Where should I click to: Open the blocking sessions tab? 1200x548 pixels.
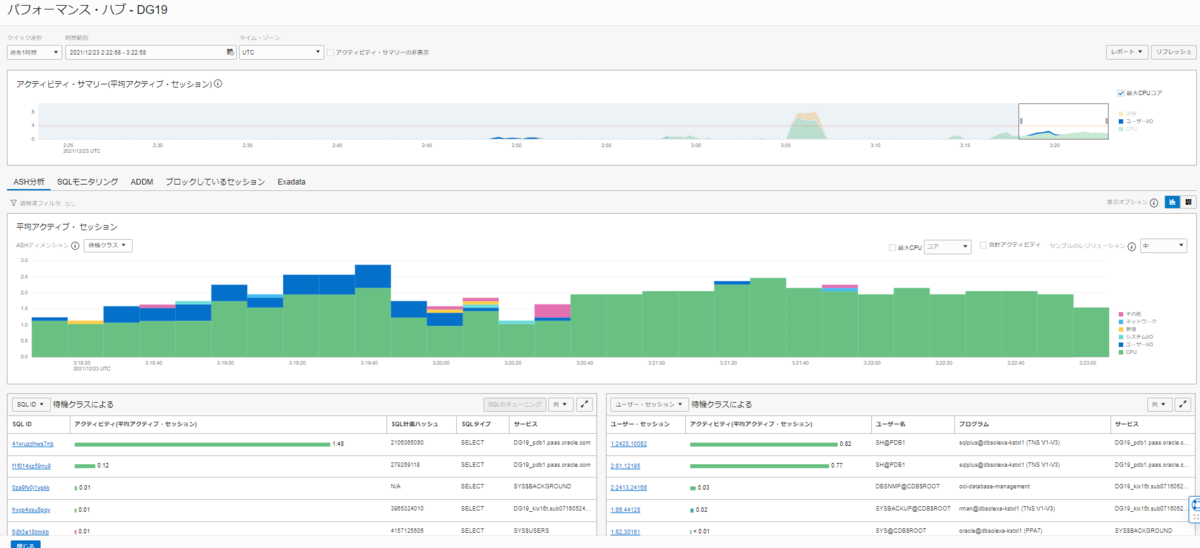[215, 182]
